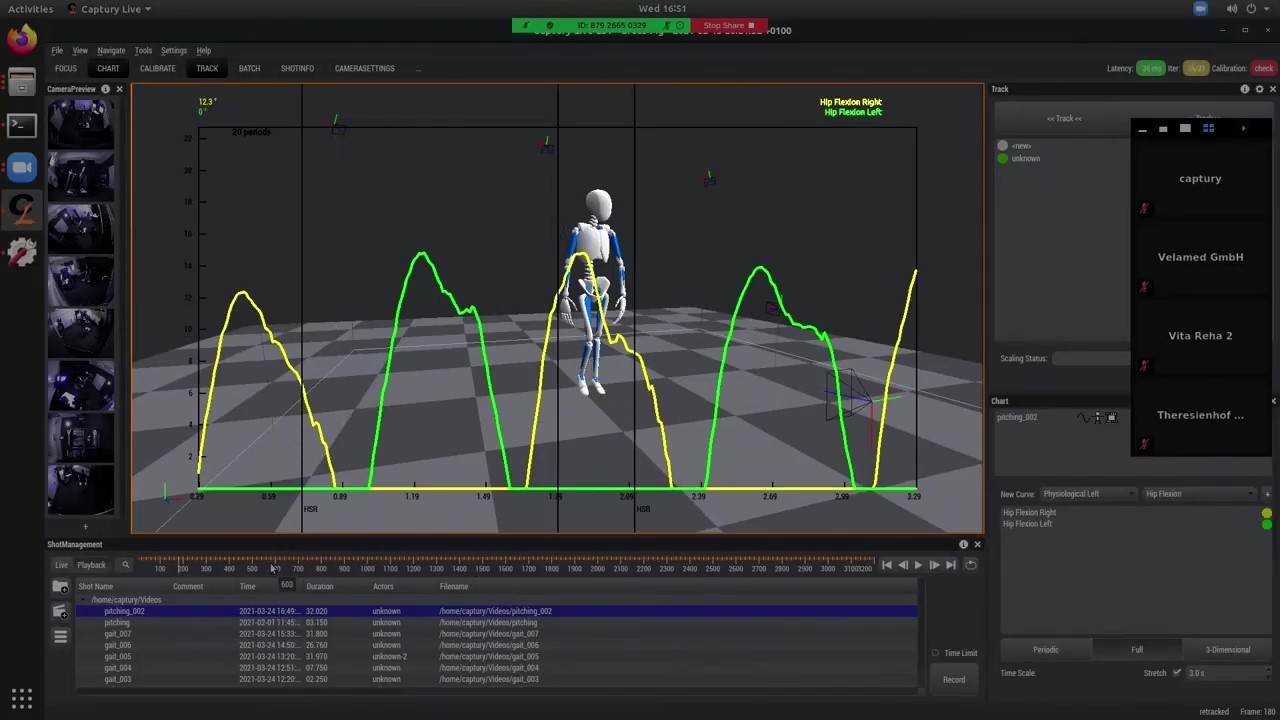Click the play button in ShotManagement
1280x720 pixels.
[918, 565]
